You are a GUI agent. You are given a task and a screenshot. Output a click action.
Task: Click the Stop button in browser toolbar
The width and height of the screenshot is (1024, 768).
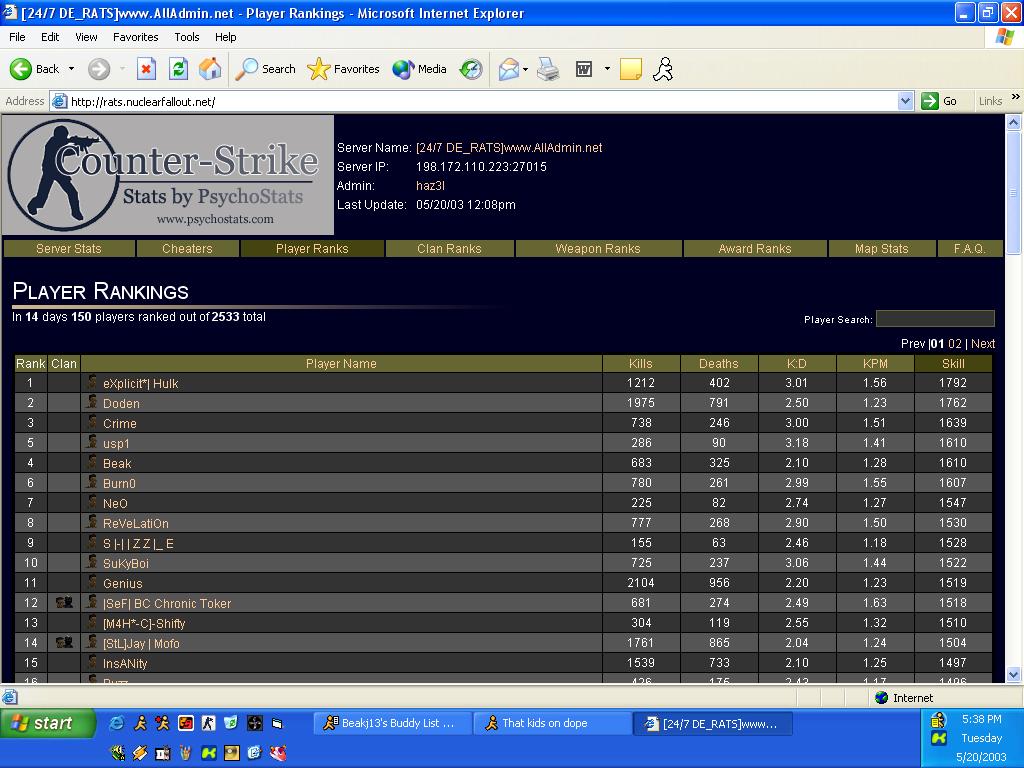146,69
